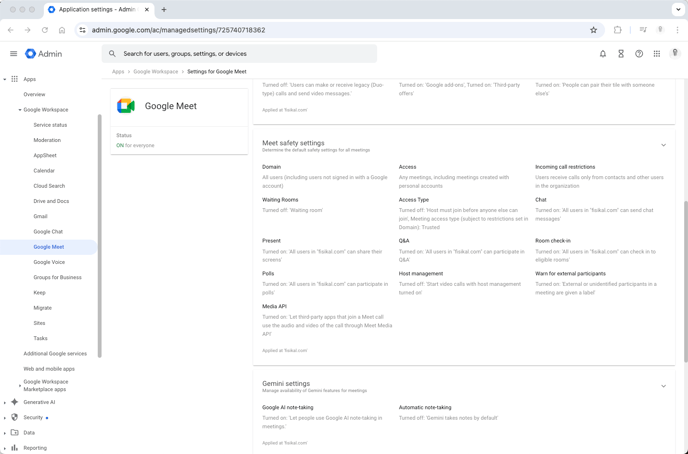Open Service status in the sidebar
The image size is (688, 454).
pyautogui.click(x=50, y=125)
